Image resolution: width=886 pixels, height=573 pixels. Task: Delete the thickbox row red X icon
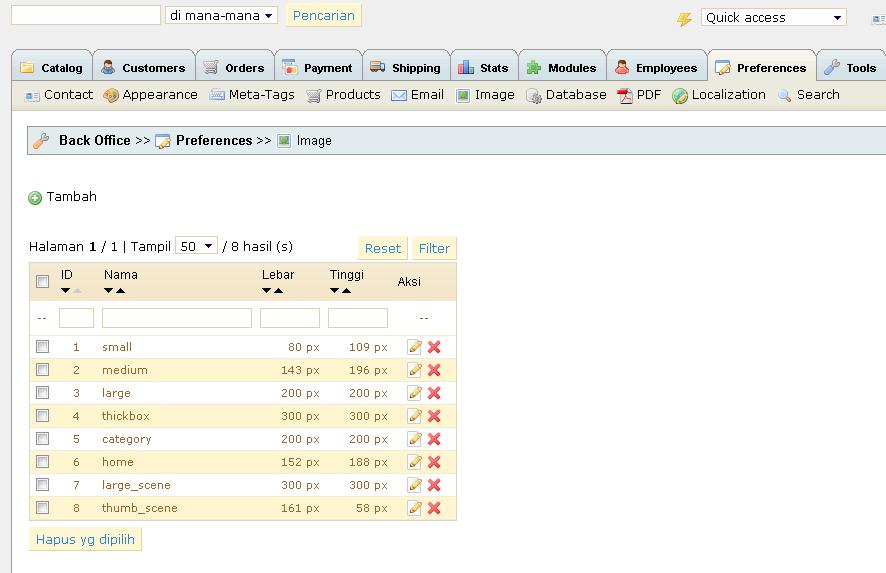pos(434,416)
